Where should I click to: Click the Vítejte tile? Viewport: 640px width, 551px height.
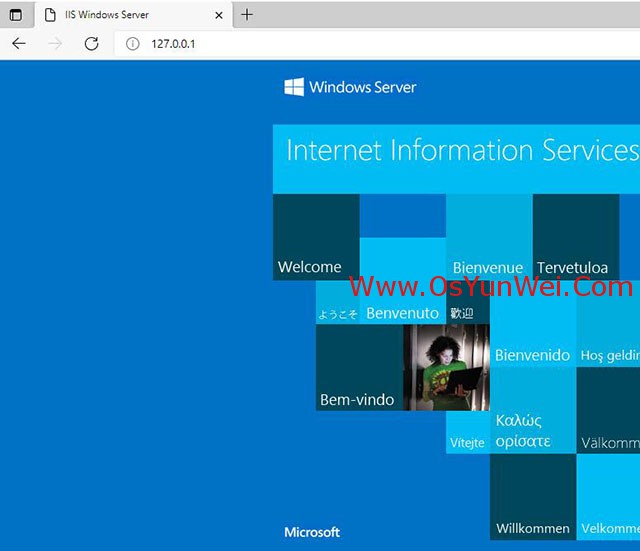tap(468, 432)
